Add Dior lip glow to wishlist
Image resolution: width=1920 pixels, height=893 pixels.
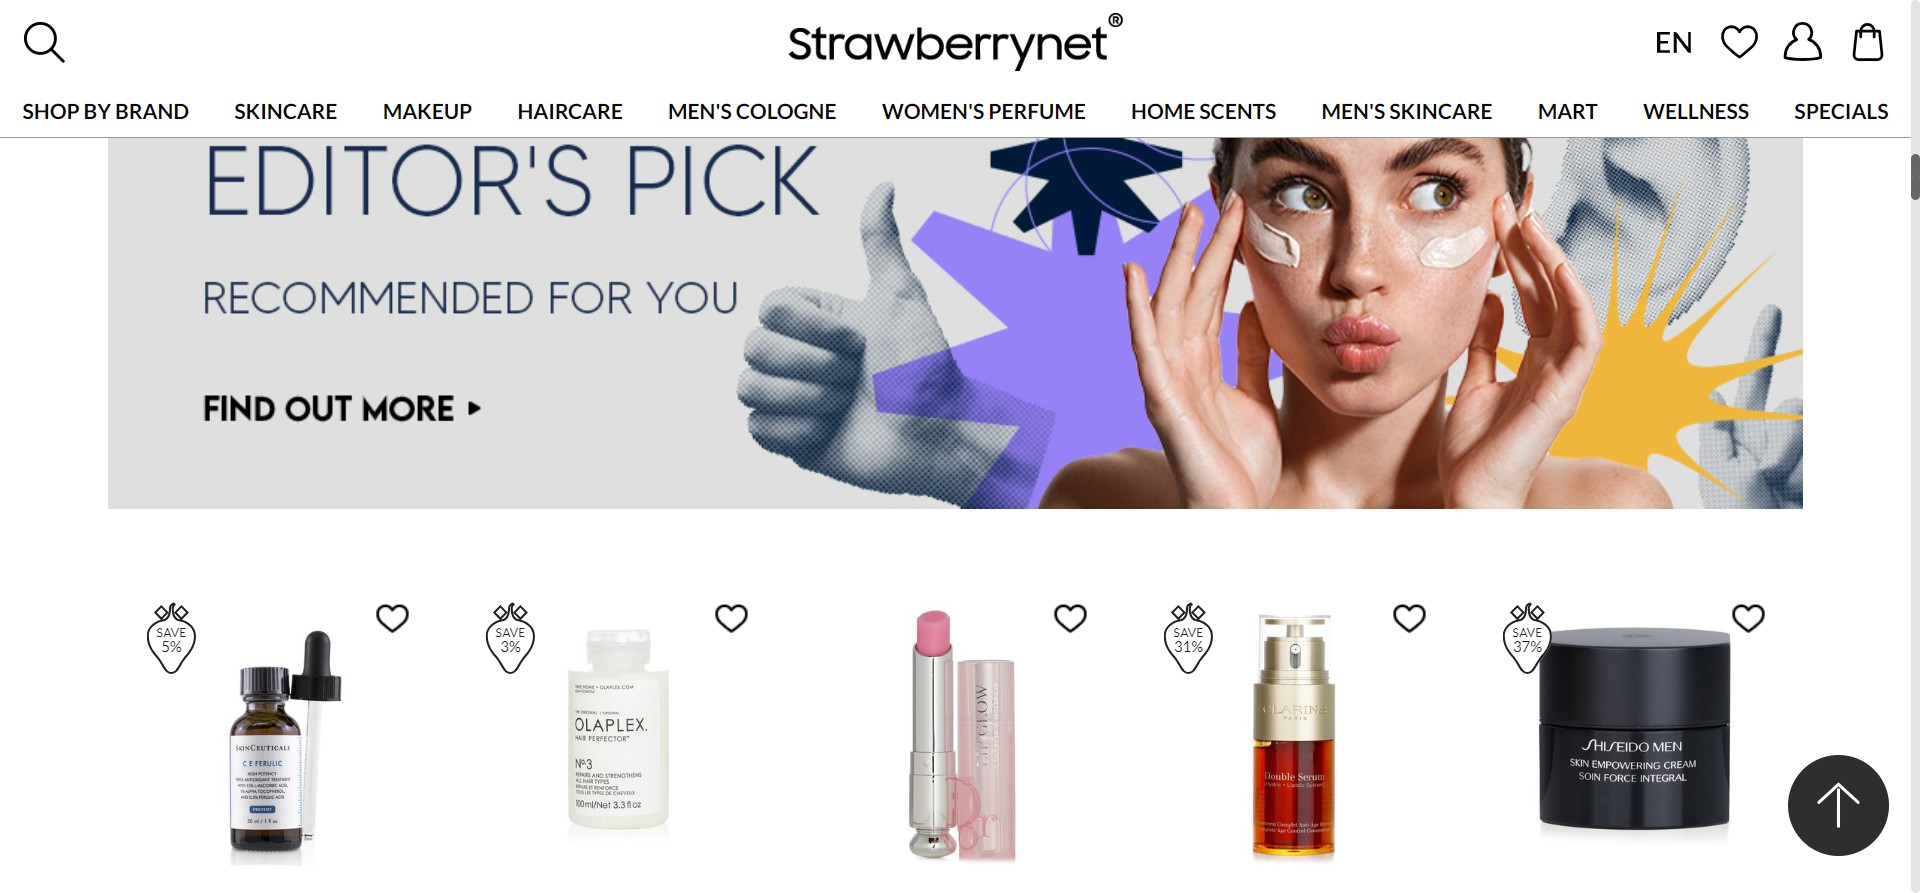tap(1070, 618)
